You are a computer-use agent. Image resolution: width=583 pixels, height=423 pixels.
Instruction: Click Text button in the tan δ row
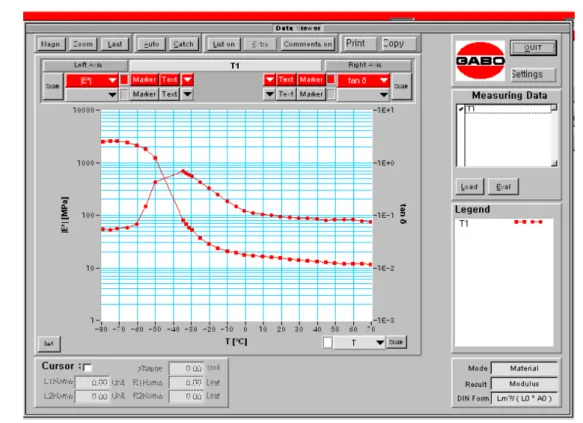coord(286,80)
